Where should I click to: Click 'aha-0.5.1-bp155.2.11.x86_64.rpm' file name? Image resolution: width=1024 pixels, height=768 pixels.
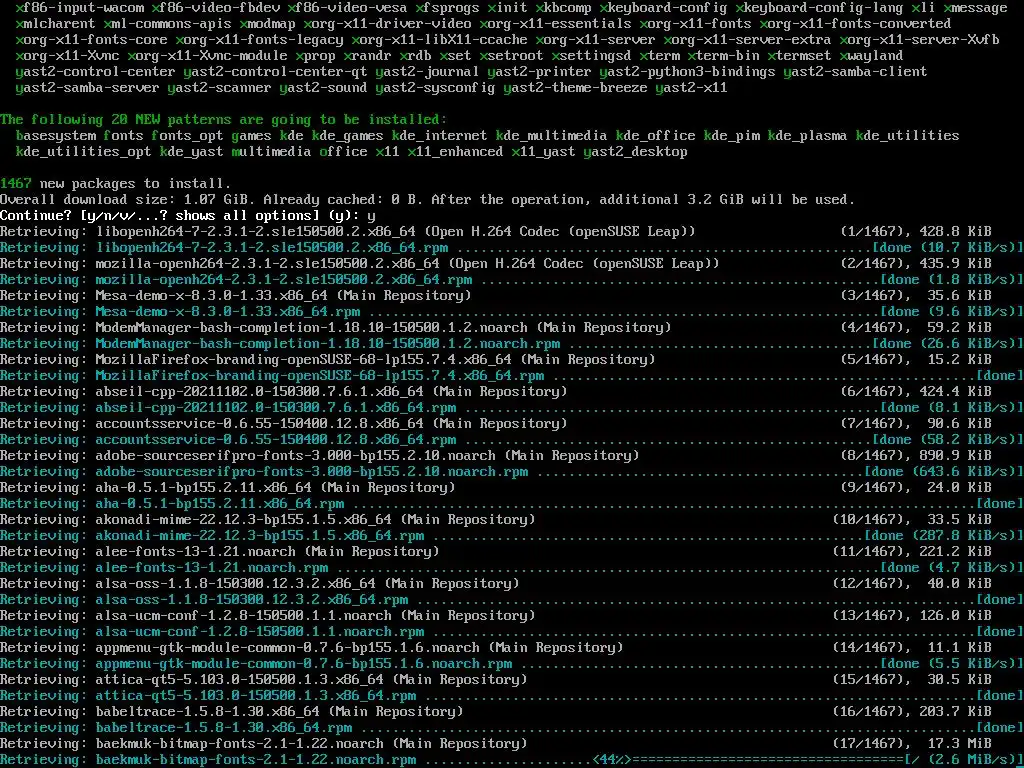click(x=219, y=504)
